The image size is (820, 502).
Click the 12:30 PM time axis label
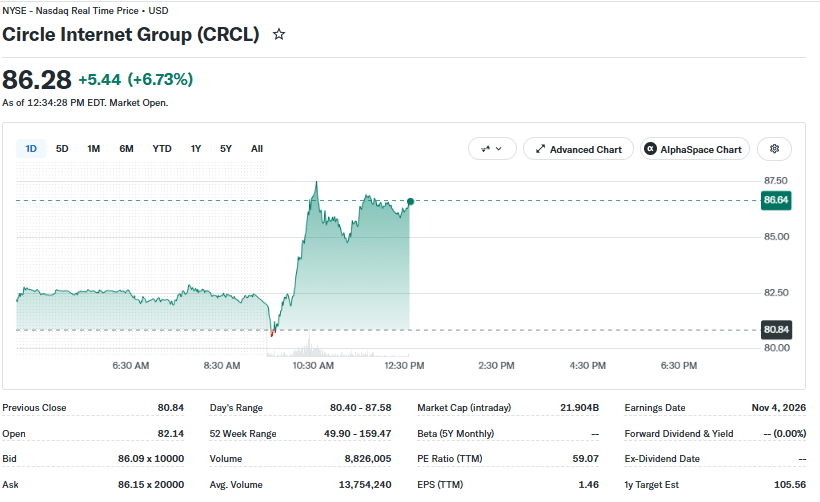tap(404, 366)
